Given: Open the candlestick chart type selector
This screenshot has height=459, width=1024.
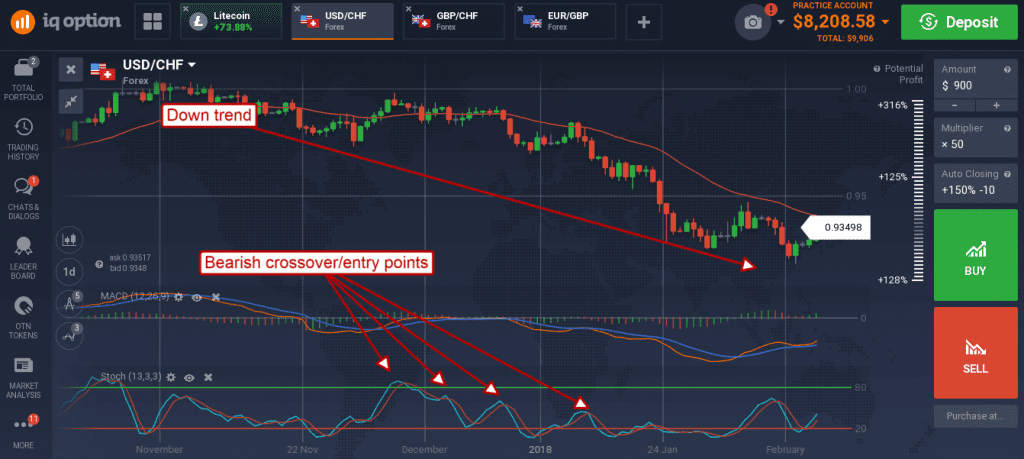Looking at the screenshot, I should pyautogui.click(x=68, y=240).
